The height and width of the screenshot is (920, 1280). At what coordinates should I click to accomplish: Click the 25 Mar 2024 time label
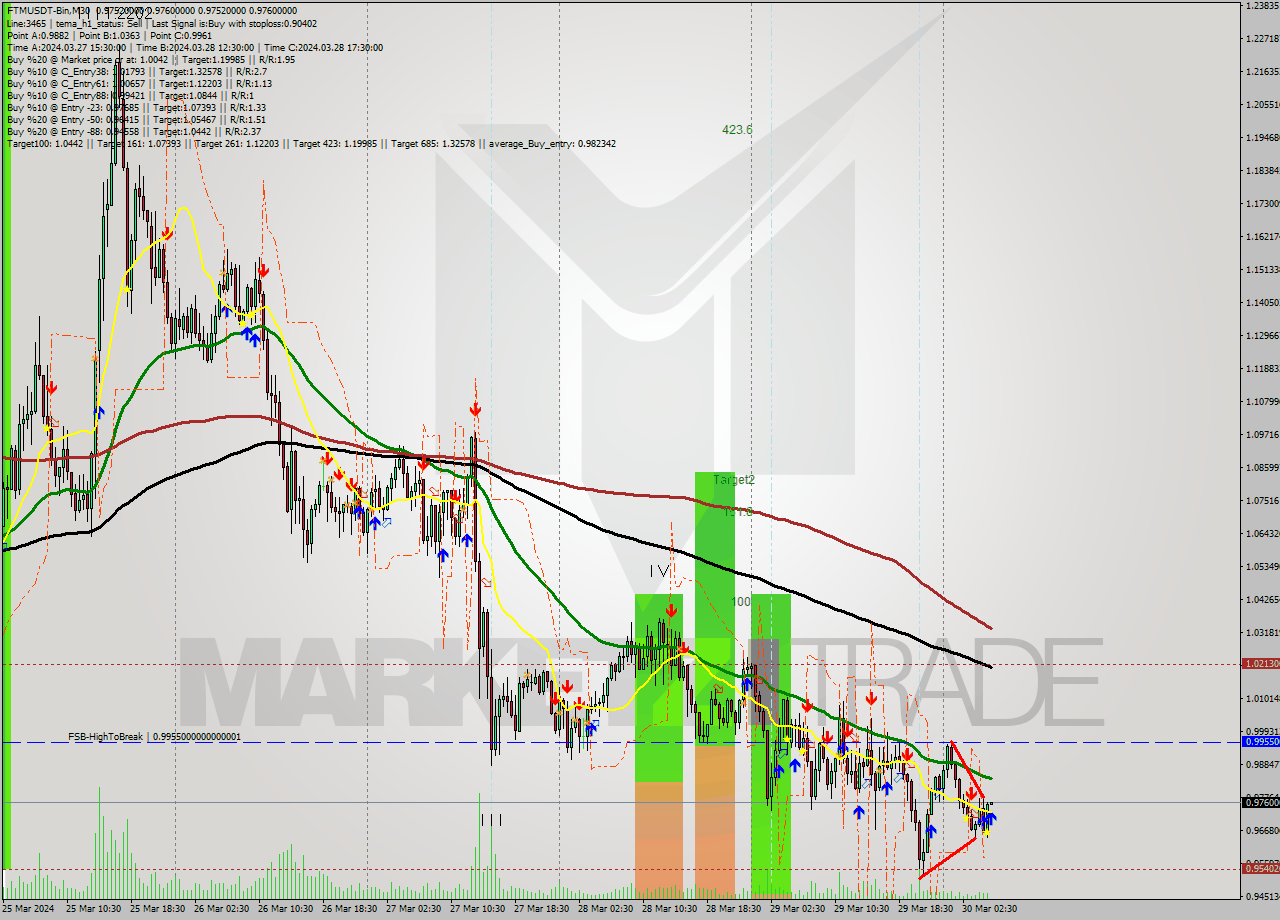coord(29,909)
